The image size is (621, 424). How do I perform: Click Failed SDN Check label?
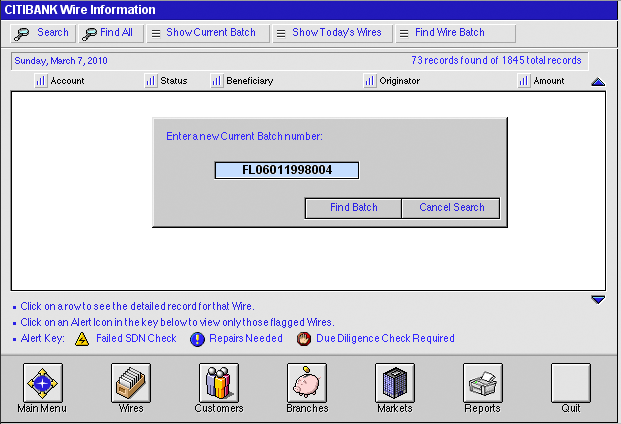click(x=136, y=338)
